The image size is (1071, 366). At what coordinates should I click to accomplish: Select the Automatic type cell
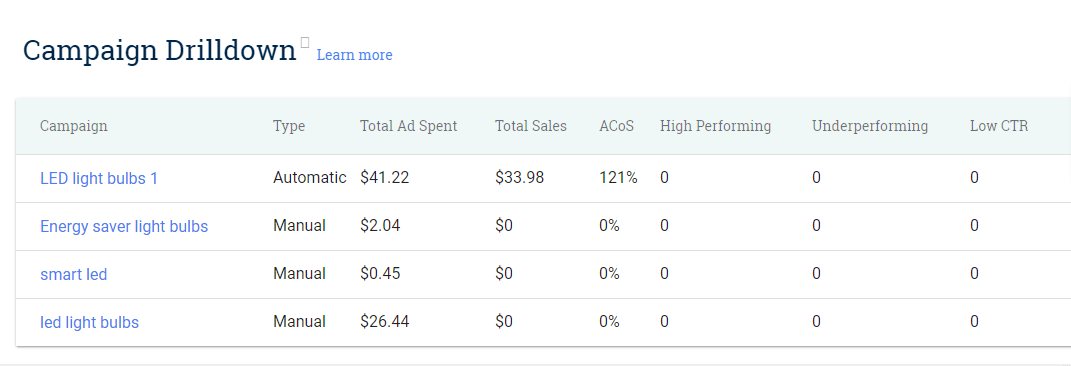point(309,178)
